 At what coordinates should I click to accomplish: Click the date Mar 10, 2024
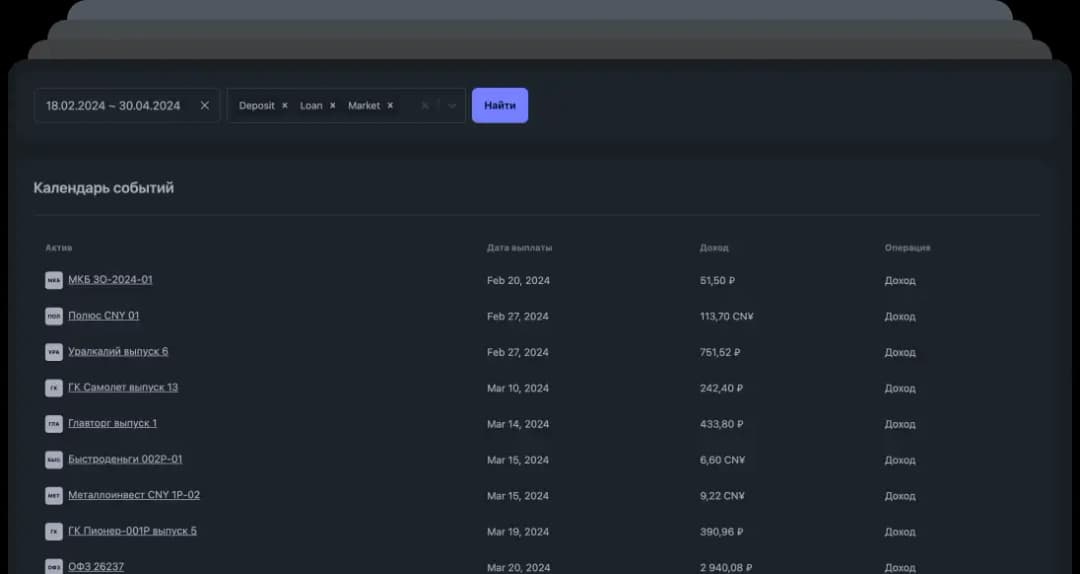pyautogui.click(x=518, y=388)
